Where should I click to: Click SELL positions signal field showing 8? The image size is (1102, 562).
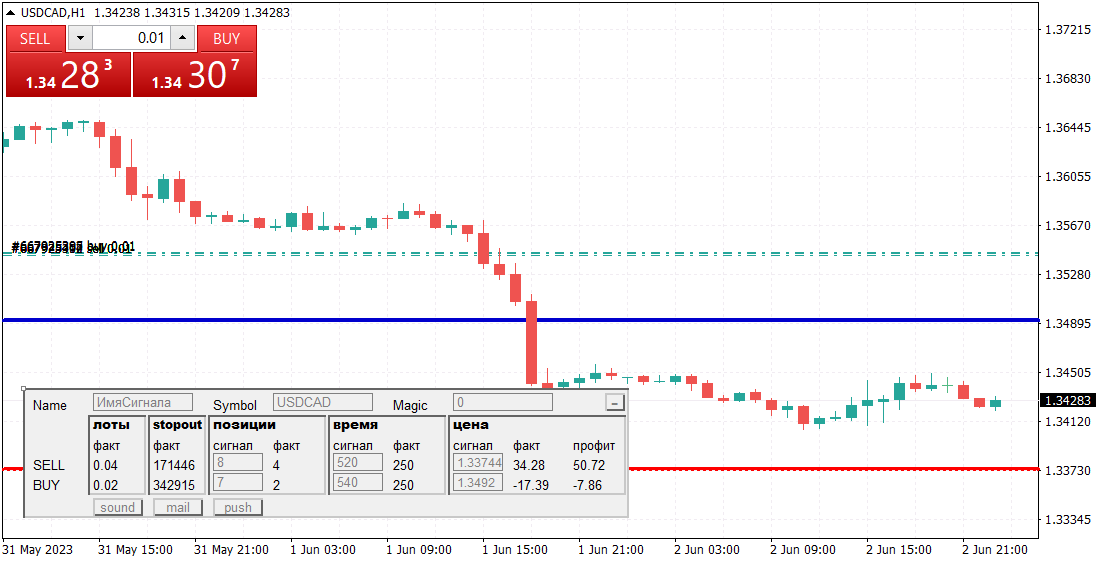tap(238, 462)
